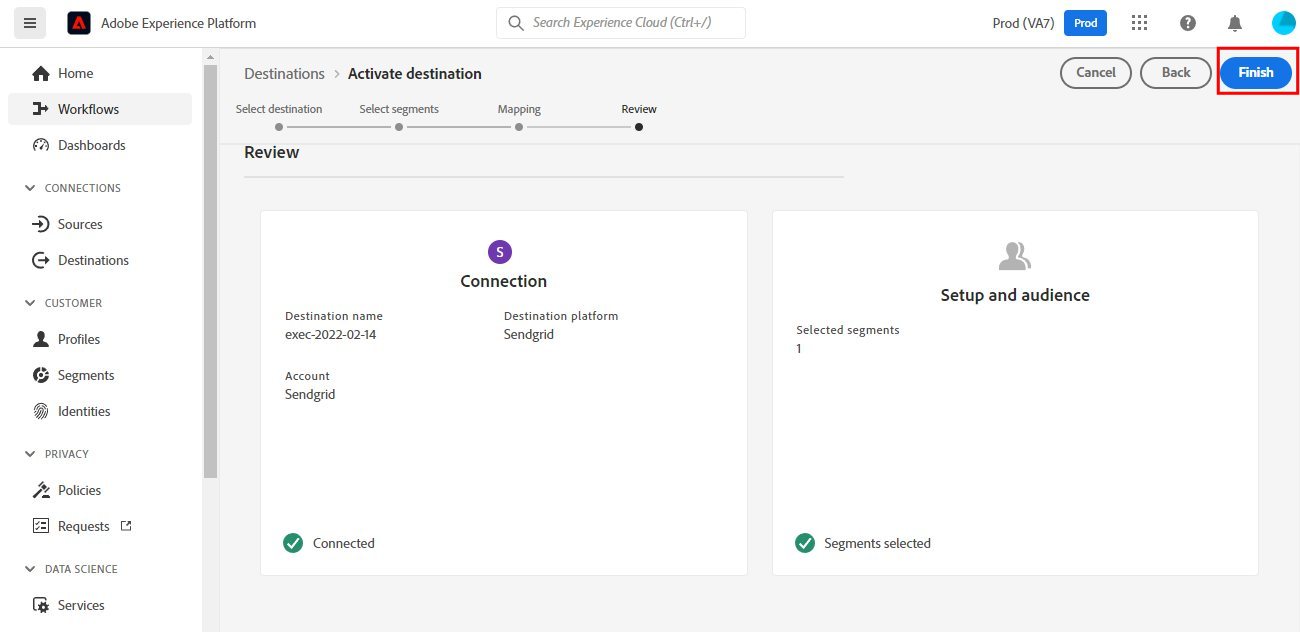Collapse the Privacy section
1300x632 pixels.
(29, 454)
